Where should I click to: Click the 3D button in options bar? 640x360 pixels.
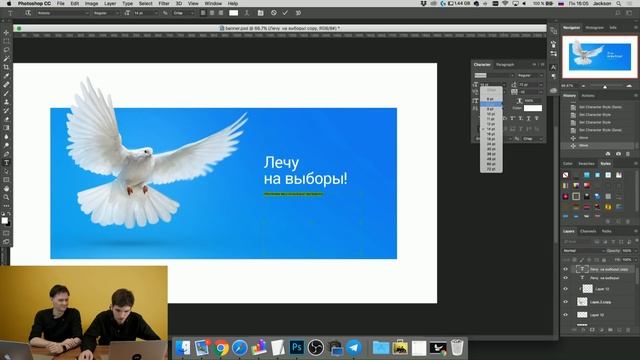(298, 13)
